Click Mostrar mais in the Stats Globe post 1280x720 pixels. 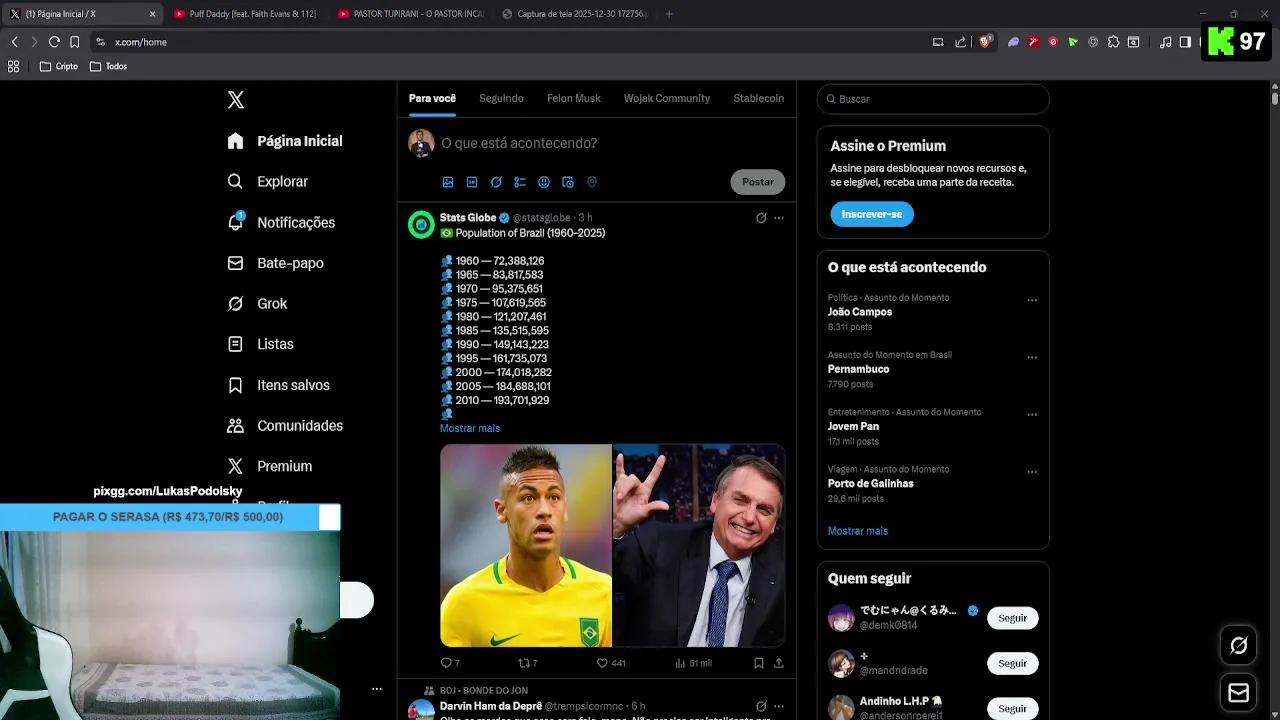(x=470, y=428)
